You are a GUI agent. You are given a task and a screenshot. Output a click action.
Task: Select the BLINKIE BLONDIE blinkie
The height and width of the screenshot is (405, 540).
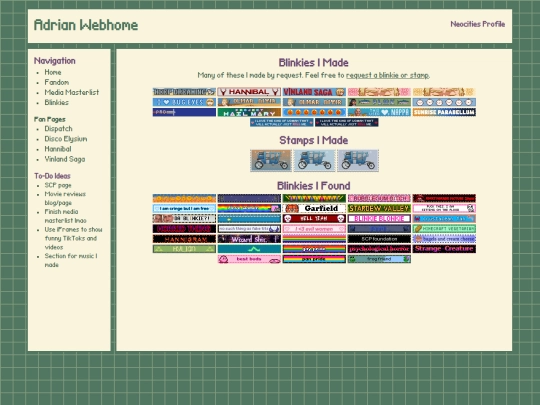[x=379, y=218]
